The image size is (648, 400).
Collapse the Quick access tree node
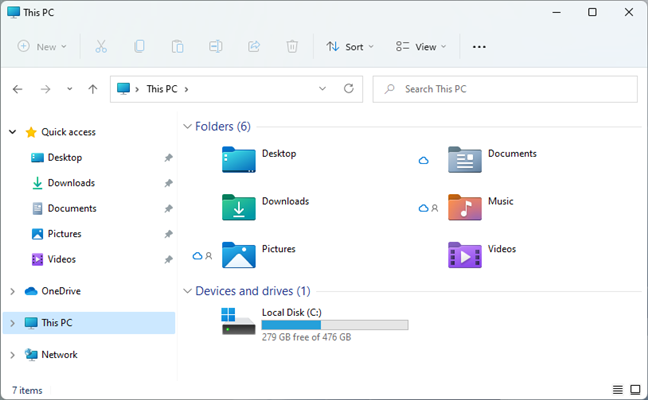[x=12, y=132]
